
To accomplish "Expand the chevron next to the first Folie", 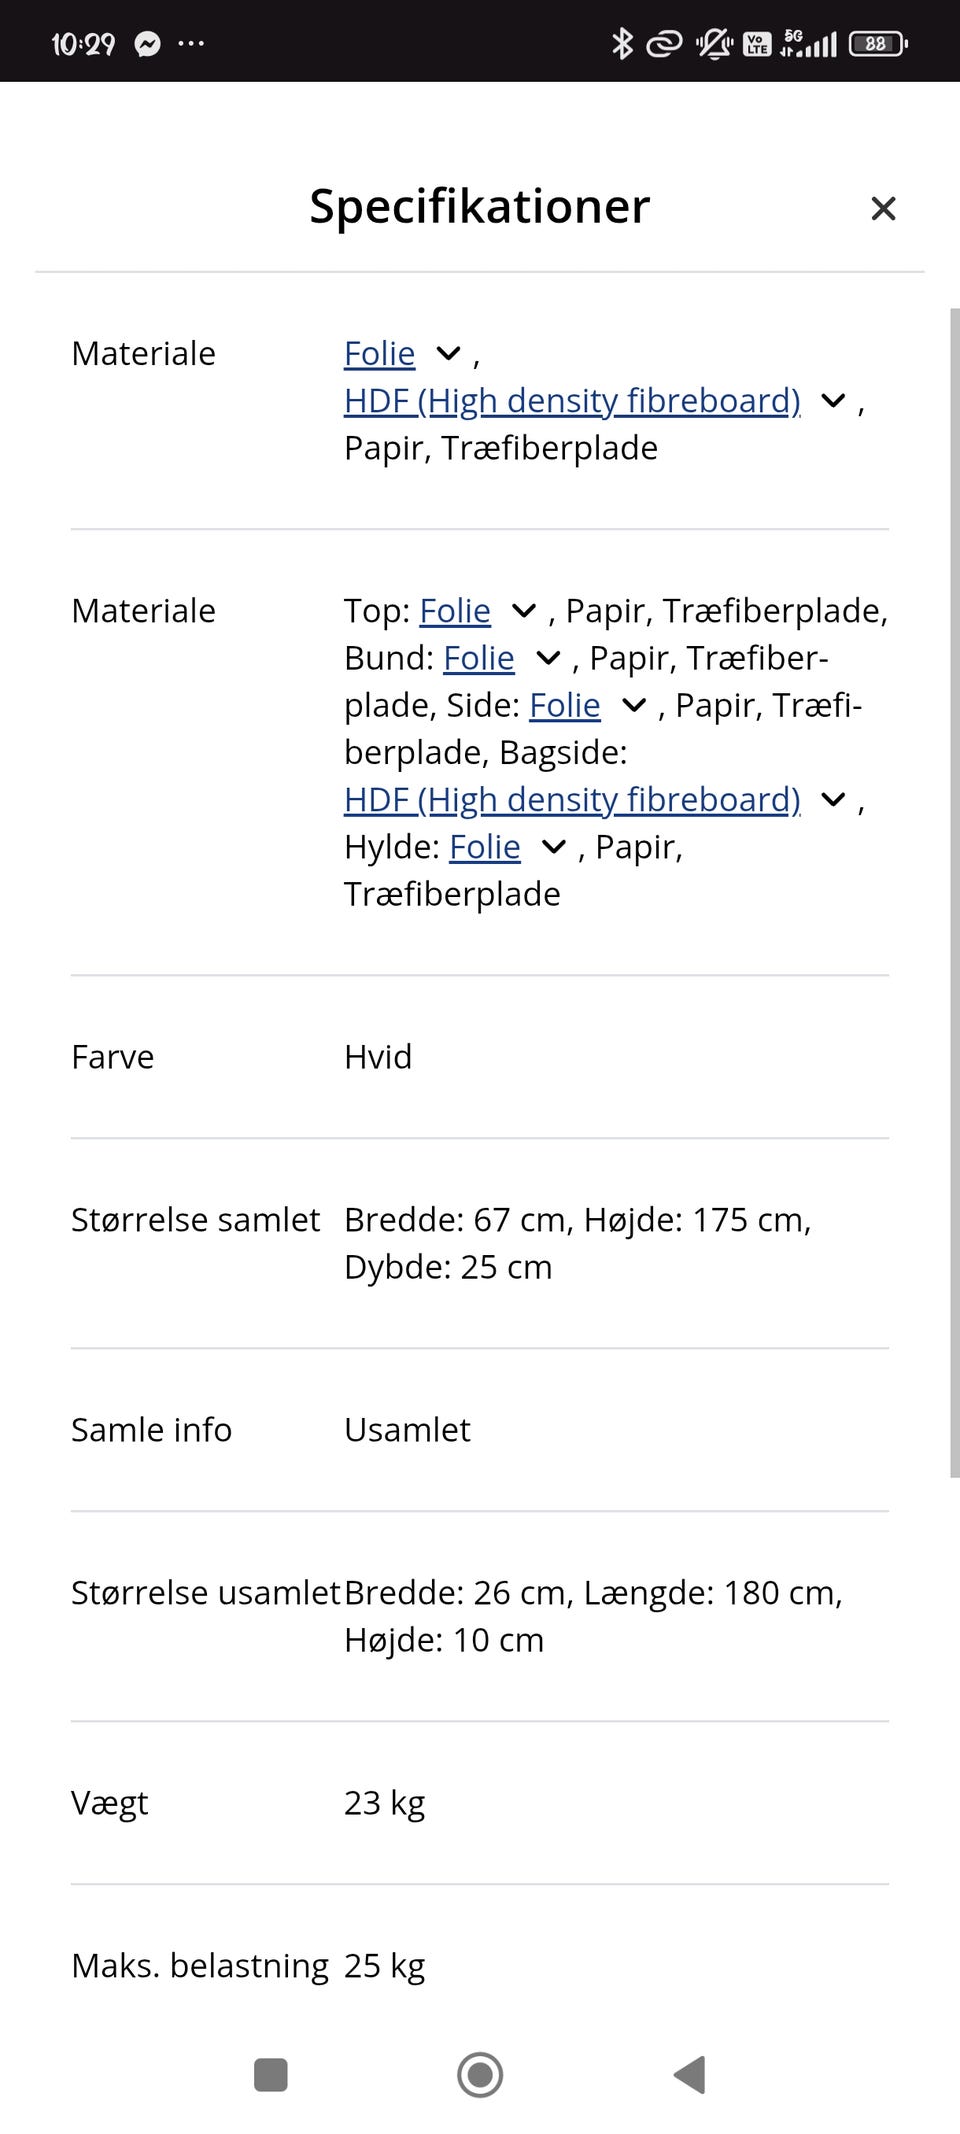I will click(448, 353).
